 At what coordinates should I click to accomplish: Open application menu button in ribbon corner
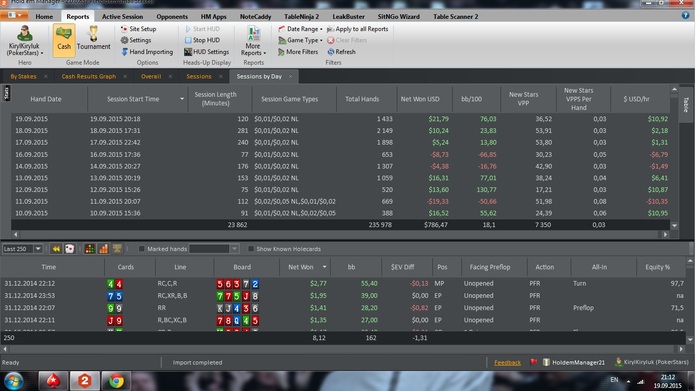[x=14, y=15]
